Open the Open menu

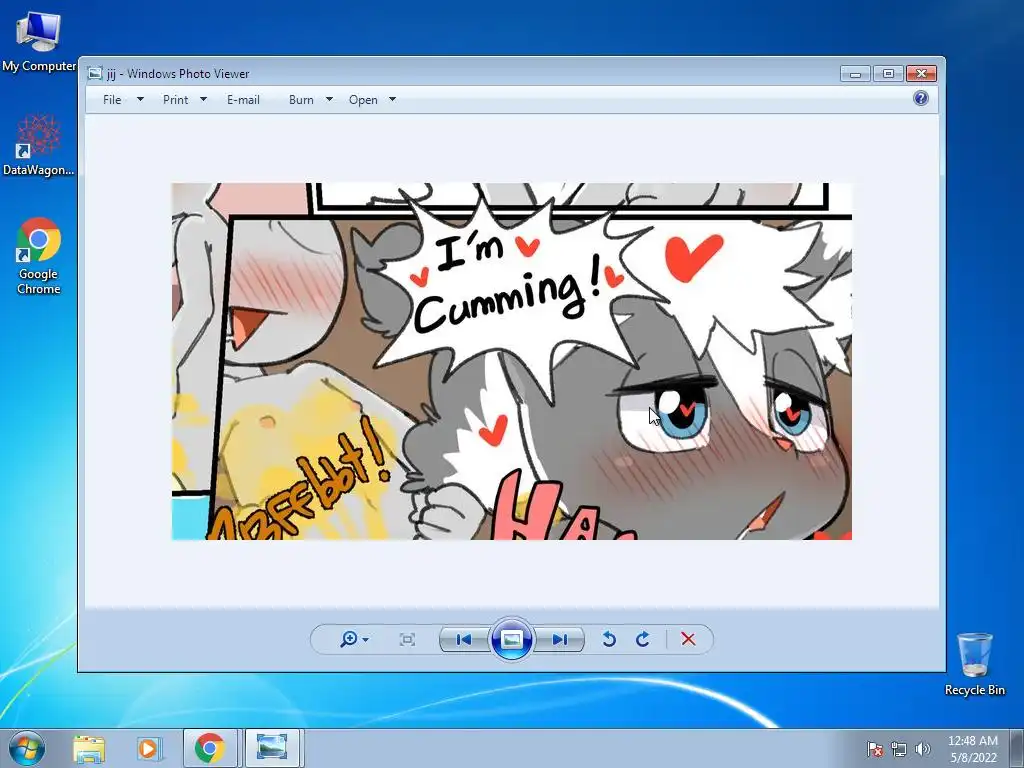tap(363, 100)
